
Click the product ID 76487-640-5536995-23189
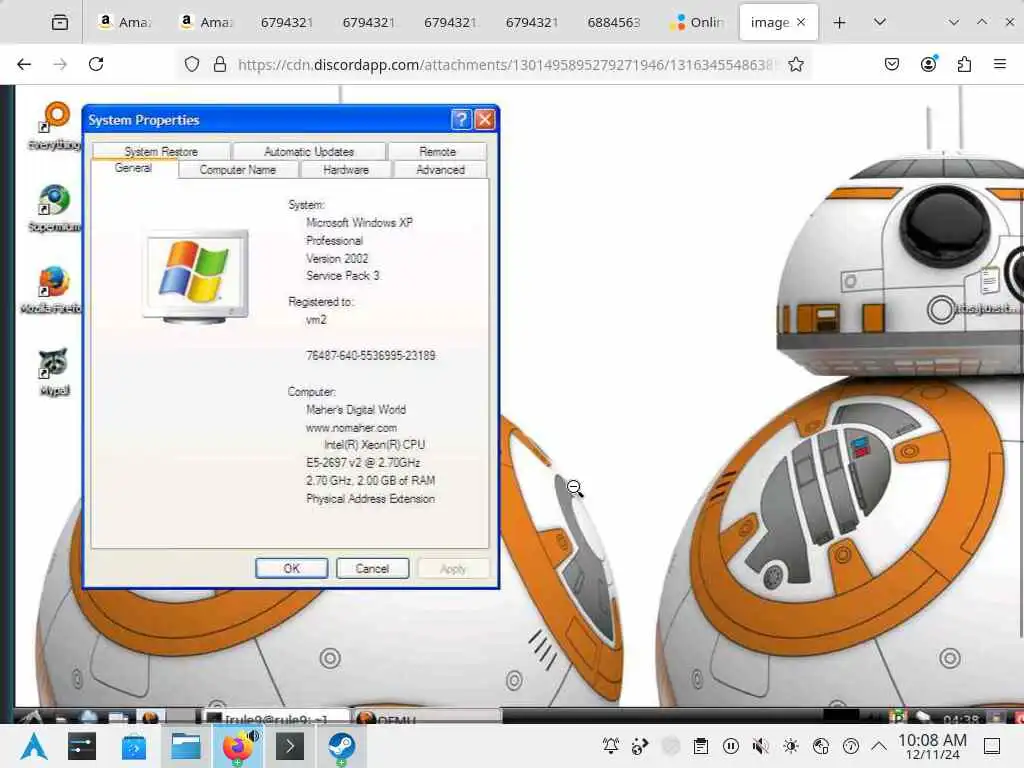tap(371, 355)
